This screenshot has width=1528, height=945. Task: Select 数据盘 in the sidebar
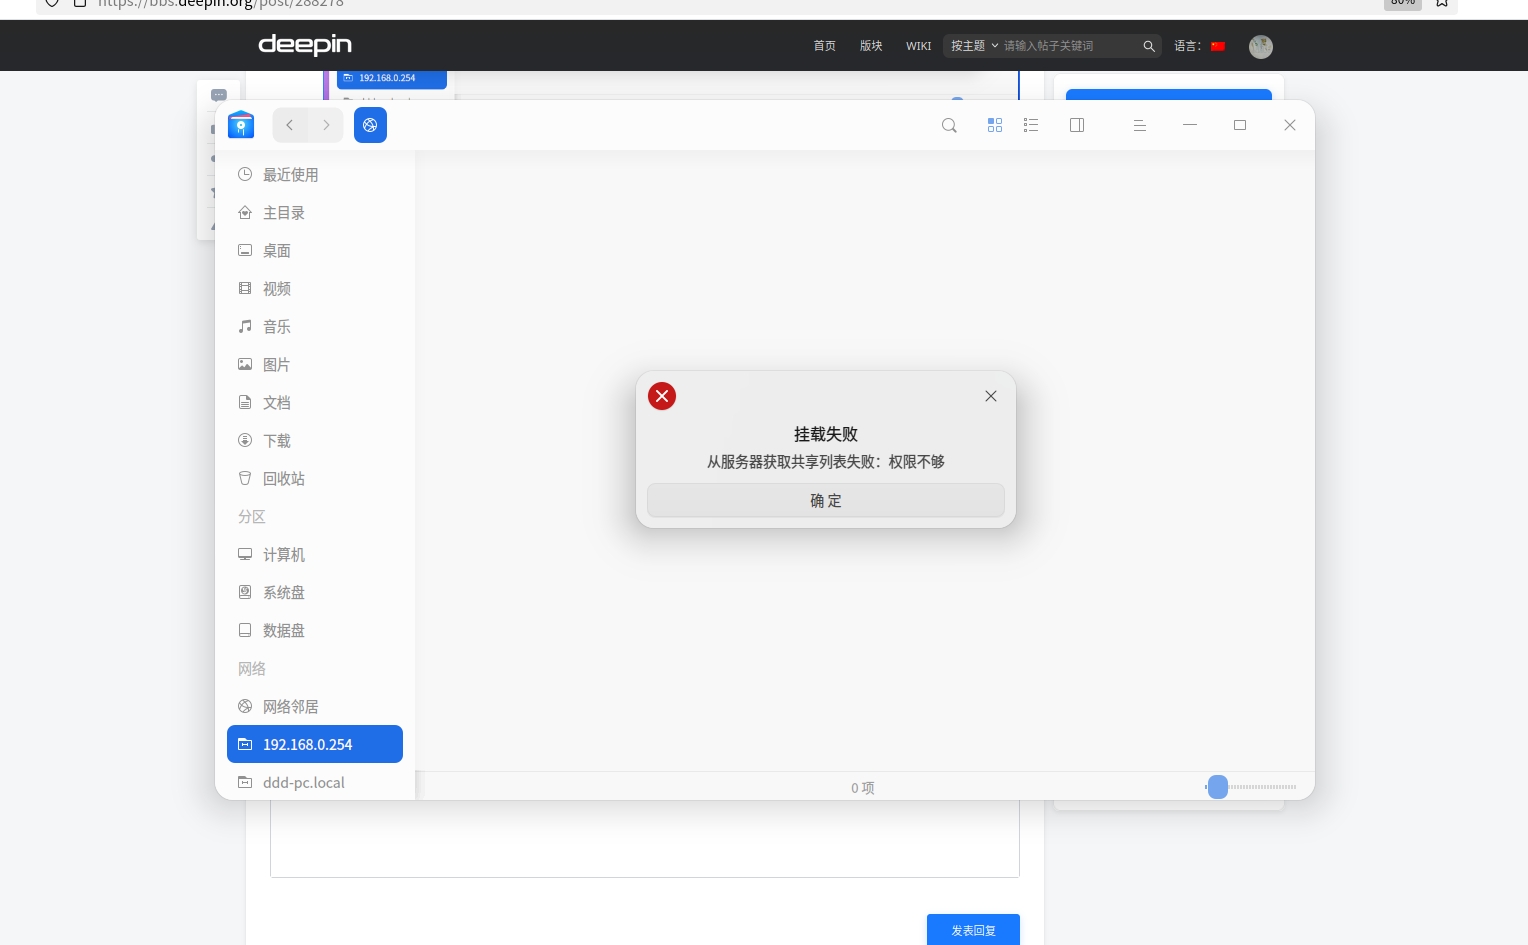pos(315,631)
